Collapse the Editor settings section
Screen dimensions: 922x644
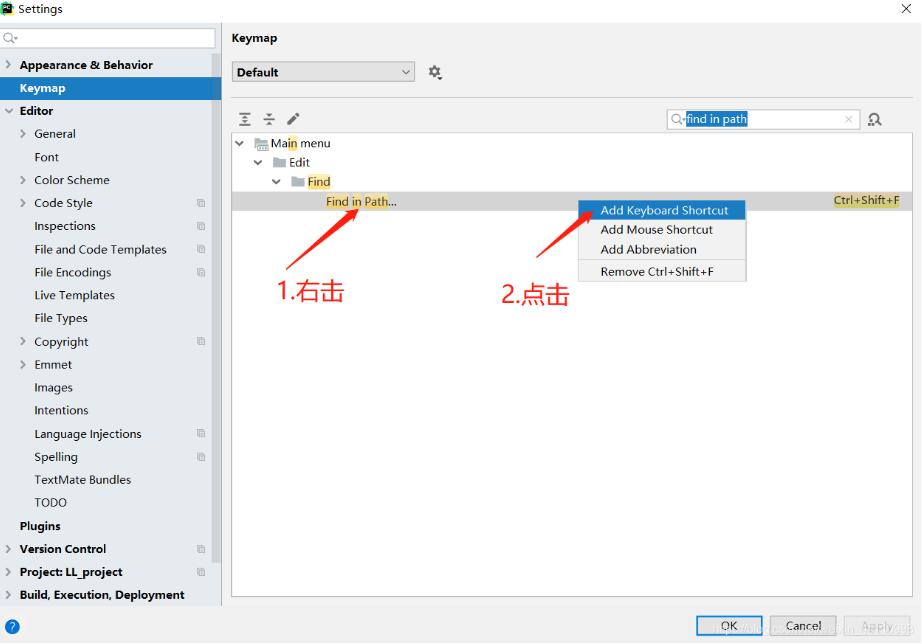coord(8,111)
